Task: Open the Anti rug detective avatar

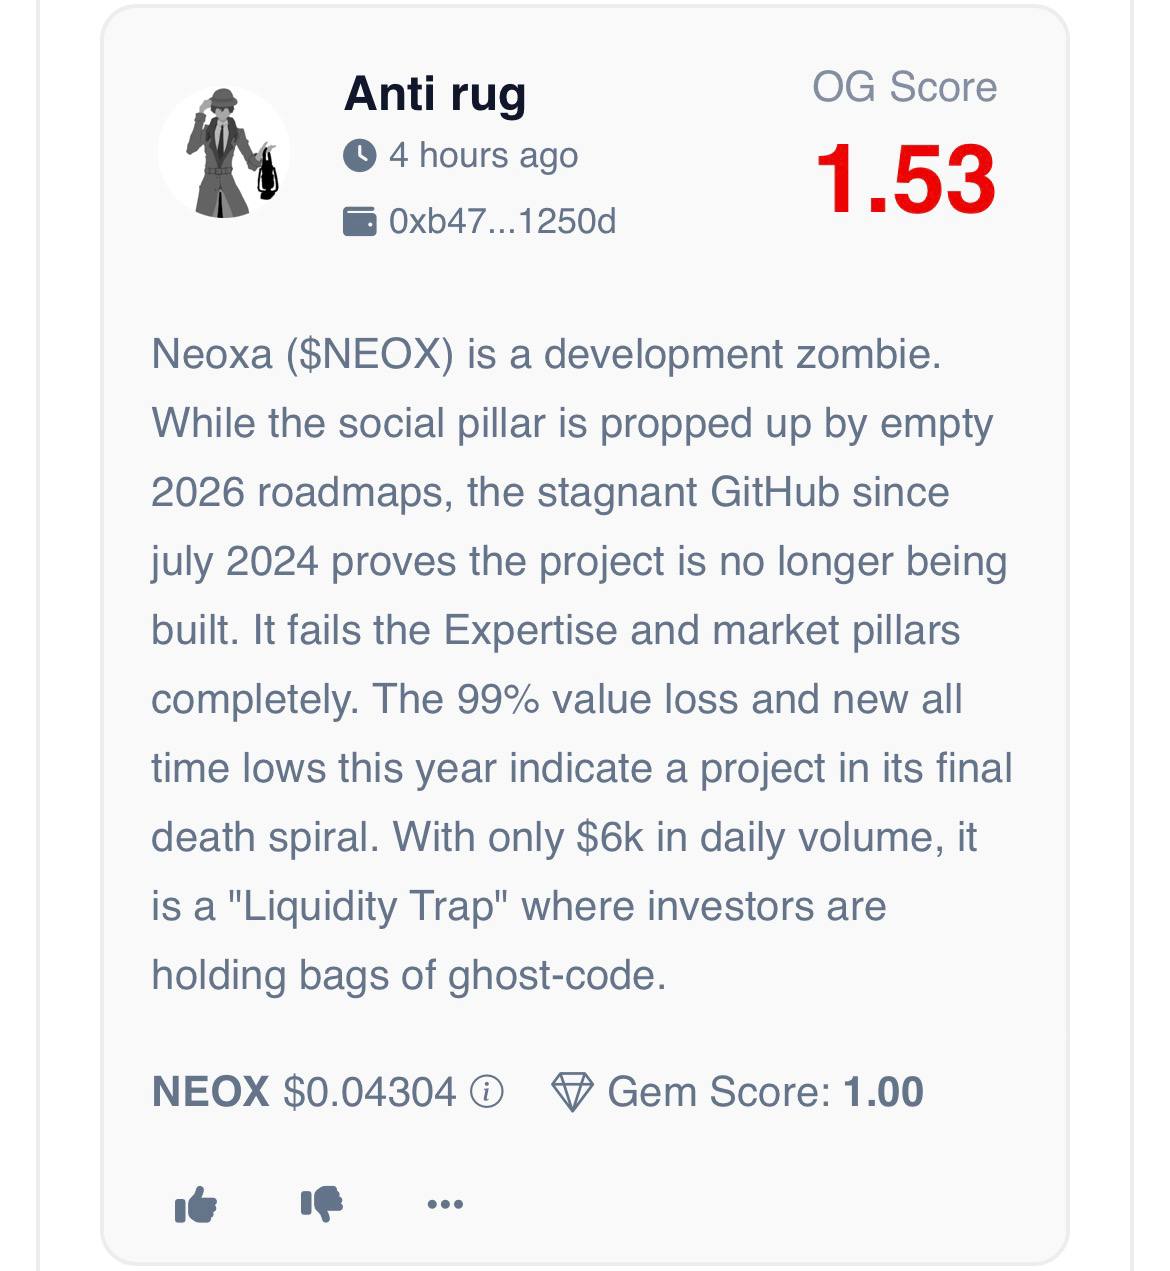Action: pyautogui.click(x=225, y=153)
